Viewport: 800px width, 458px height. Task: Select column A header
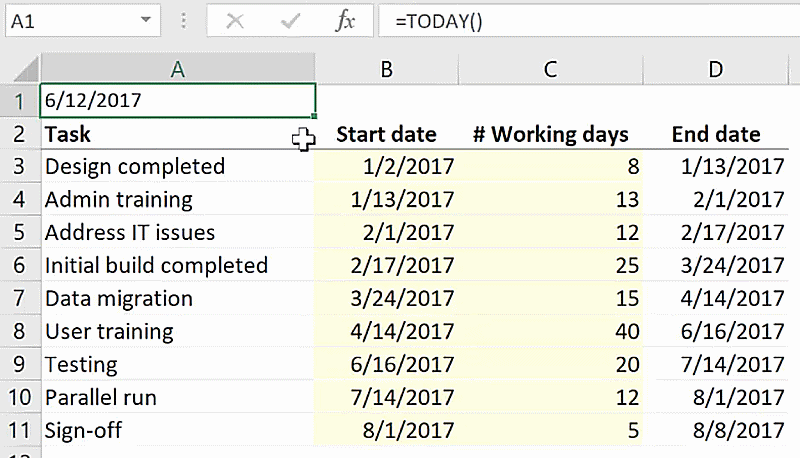(177, 68)
